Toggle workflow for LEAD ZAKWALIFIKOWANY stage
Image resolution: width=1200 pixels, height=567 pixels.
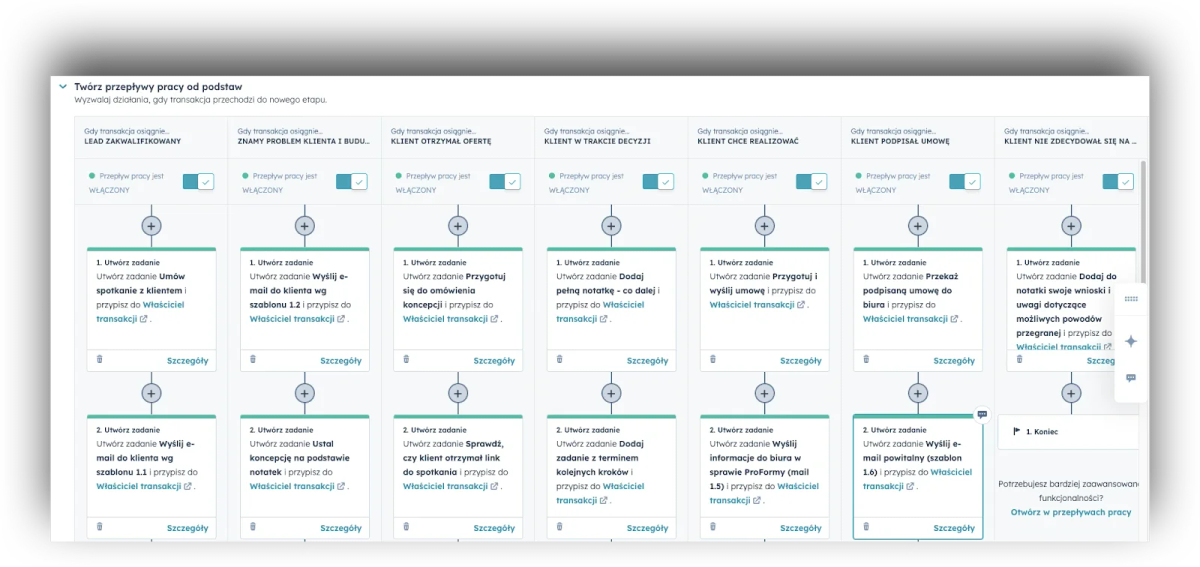click(x=198, y=182)
